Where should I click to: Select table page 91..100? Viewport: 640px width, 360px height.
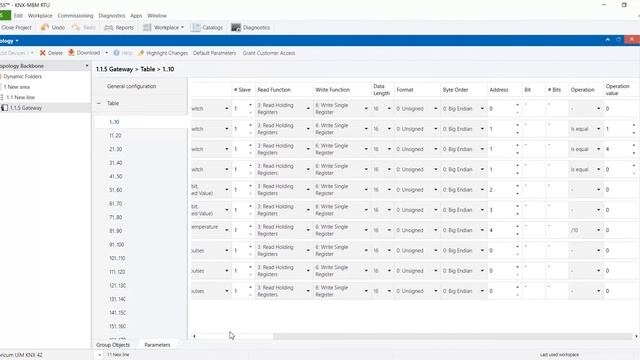pyautogui.click(x=117, y=244)
